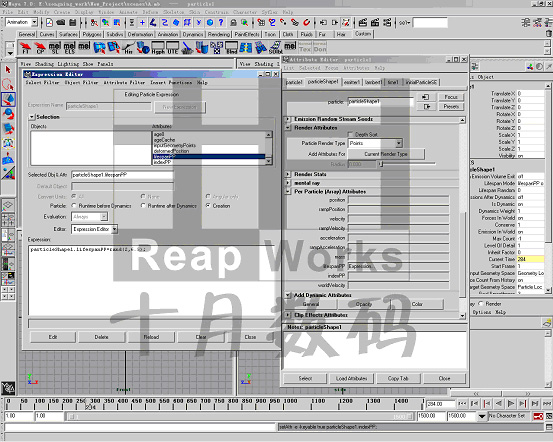Run the mel ELS shelf script

click(69, 48)
